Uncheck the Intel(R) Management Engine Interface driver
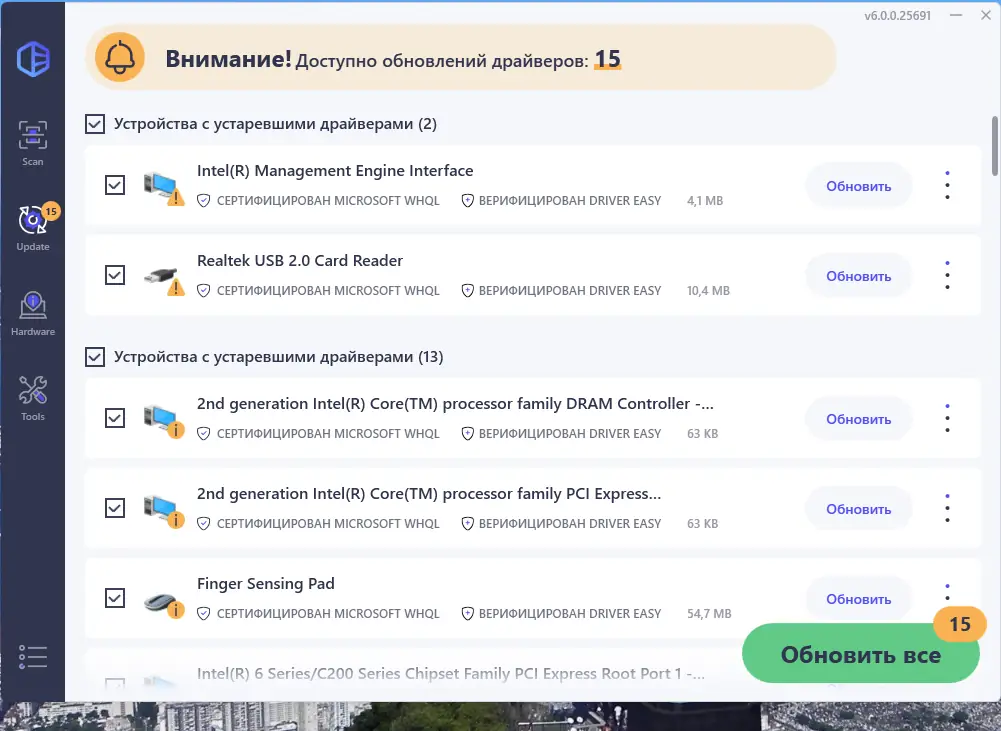This screenshot has height=731, width=1001. coord(114,185)
